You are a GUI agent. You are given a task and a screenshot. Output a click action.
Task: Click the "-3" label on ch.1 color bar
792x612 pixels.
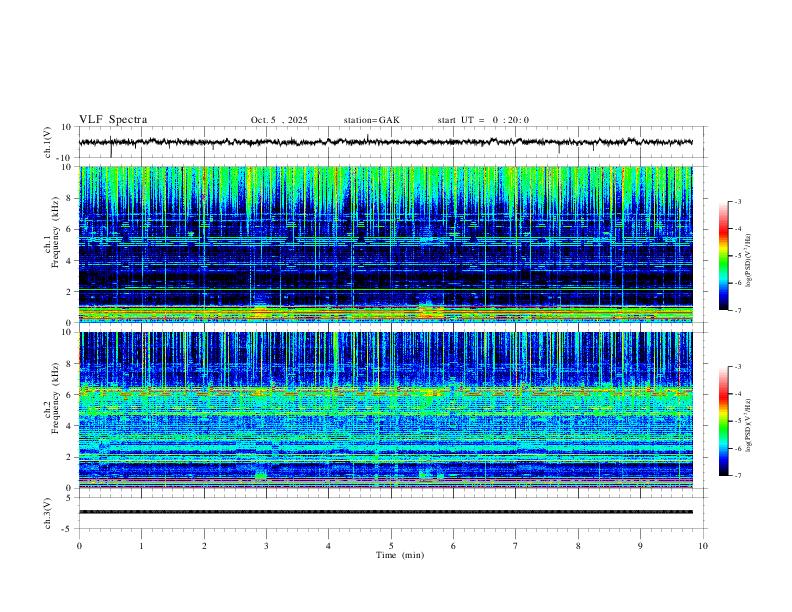(x=738, y=202)
